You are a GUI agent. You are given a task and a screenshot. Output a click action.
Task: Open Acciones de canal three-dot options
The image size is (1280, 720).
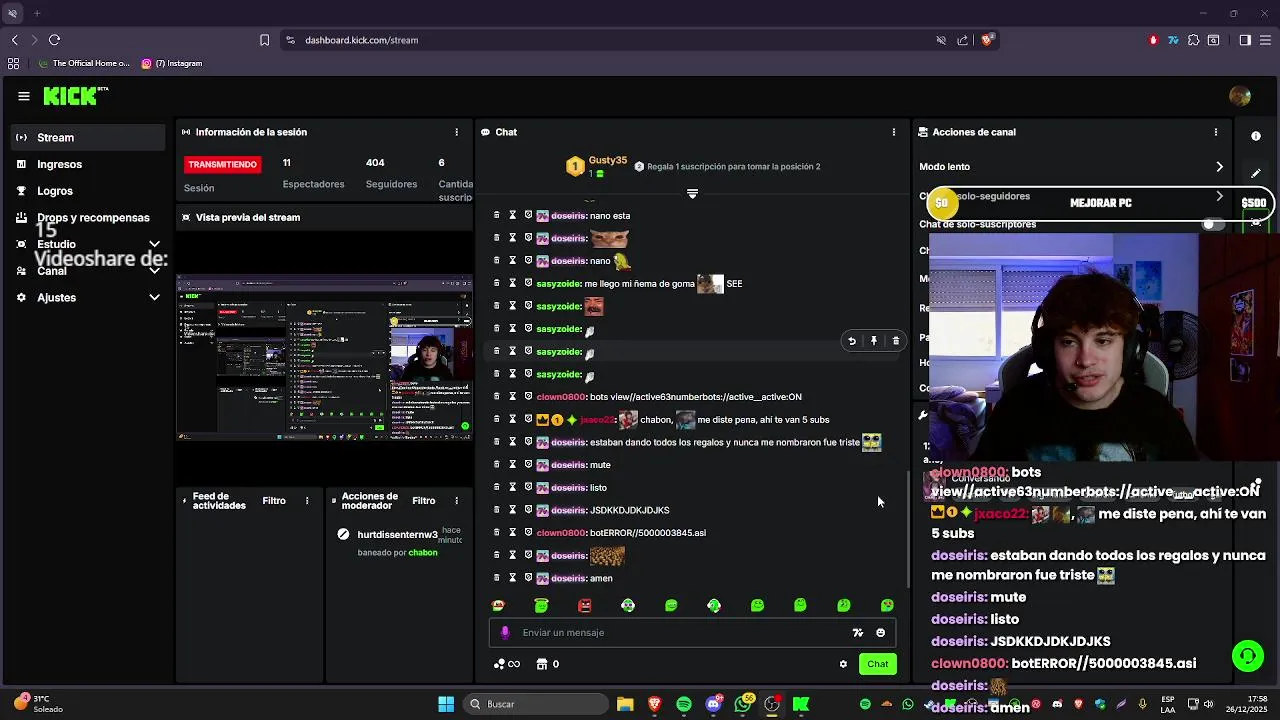(x=1216, y=132)
